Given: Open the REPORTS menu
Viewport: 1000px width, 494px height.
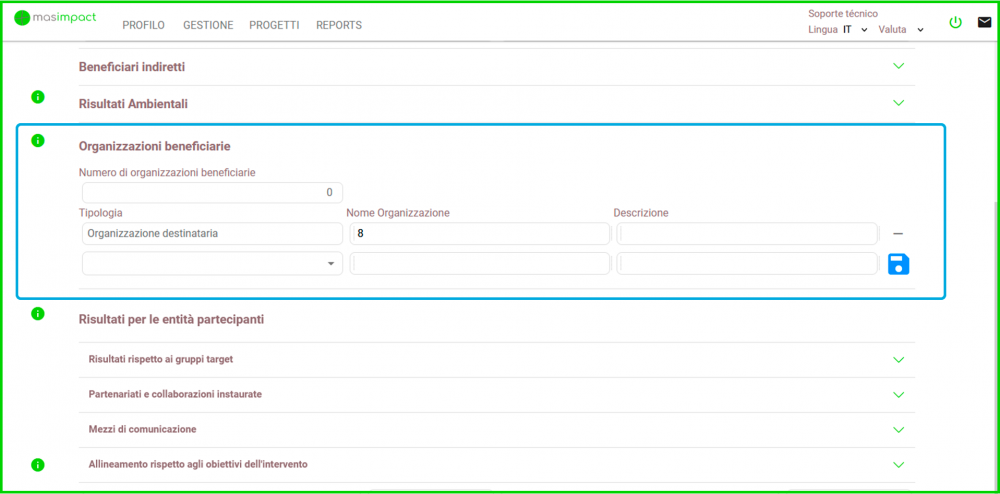Looking at the screenshot, I should [339, 25].
